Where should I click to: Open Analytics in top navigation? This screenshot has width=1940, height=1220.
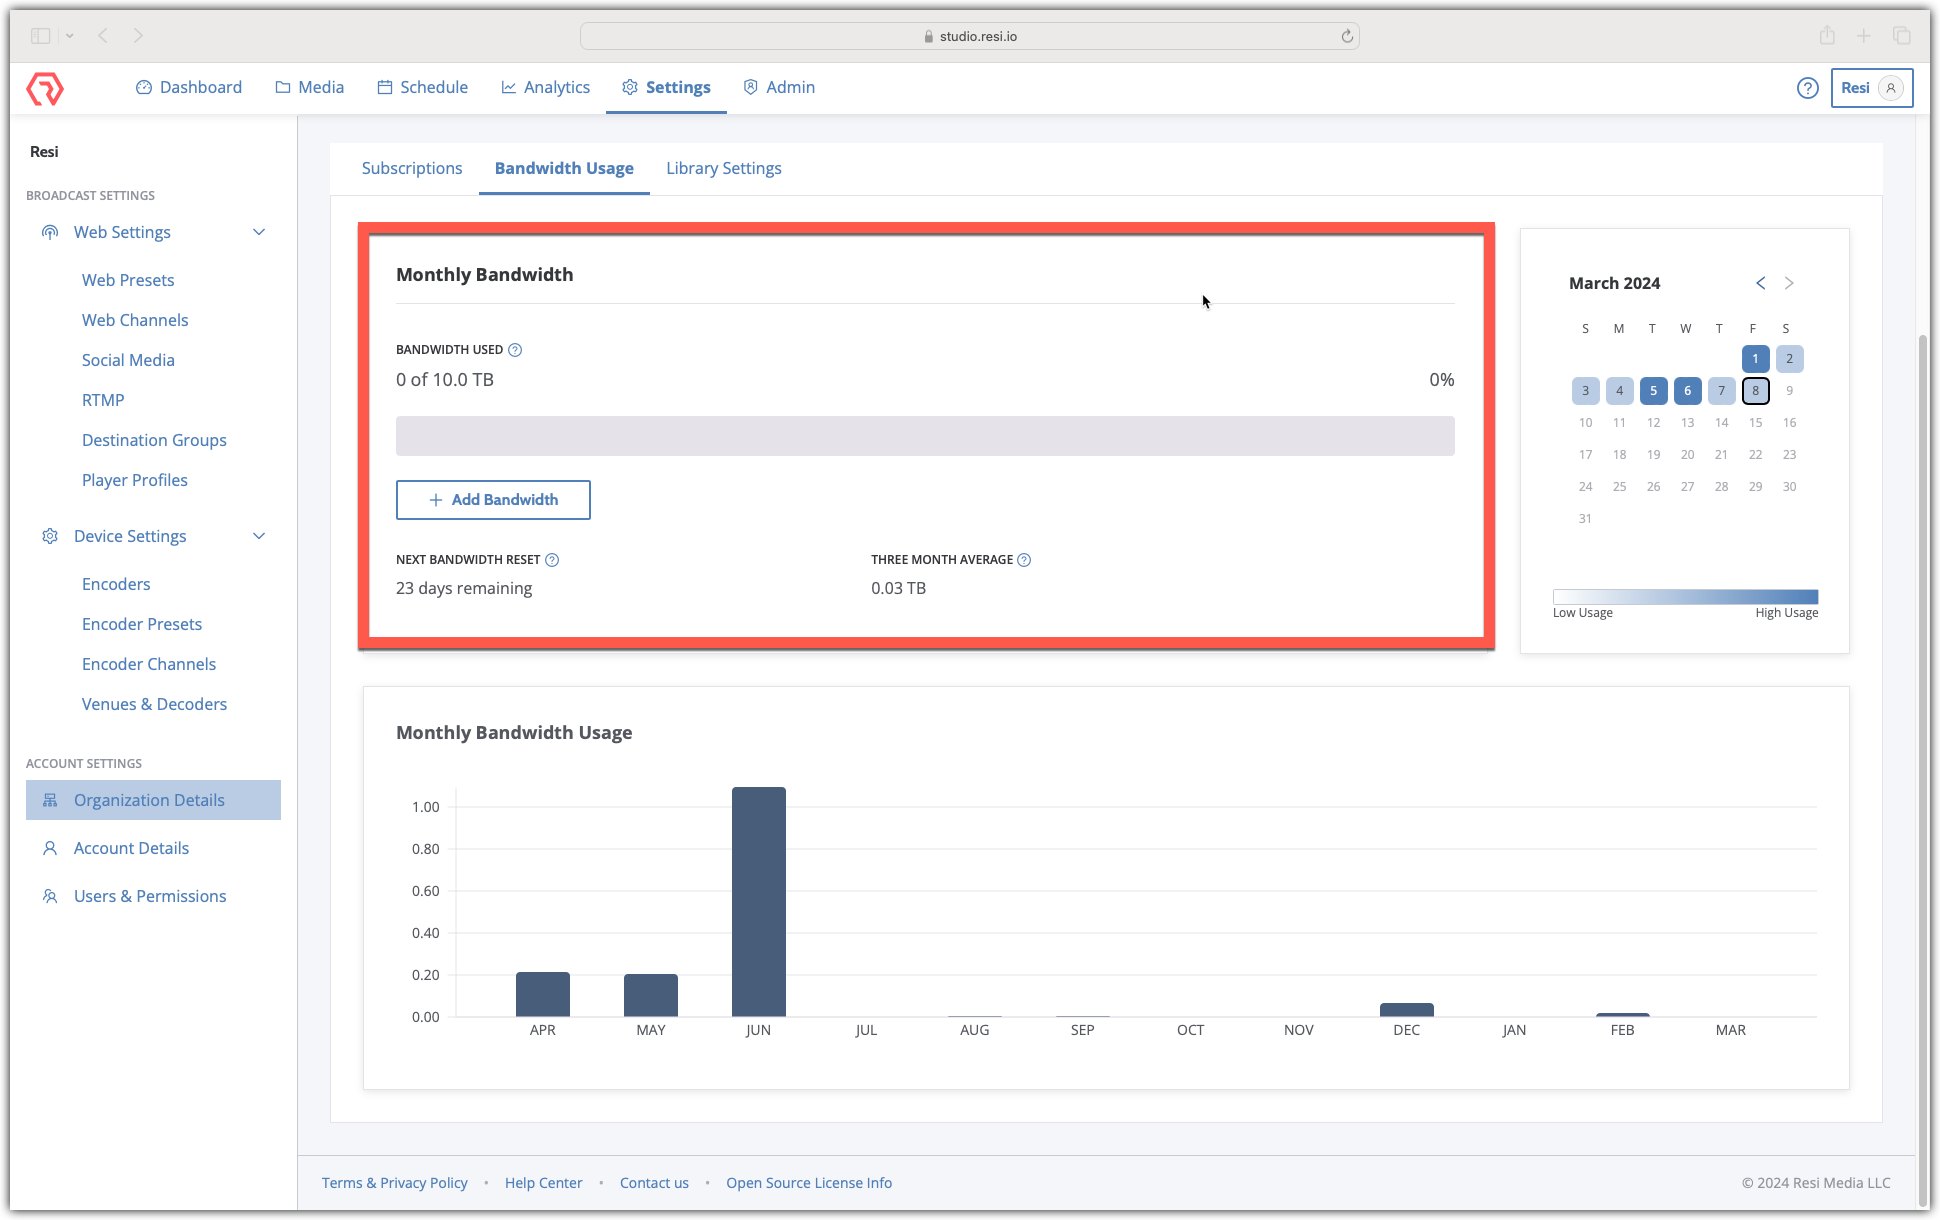pos(546,87)
